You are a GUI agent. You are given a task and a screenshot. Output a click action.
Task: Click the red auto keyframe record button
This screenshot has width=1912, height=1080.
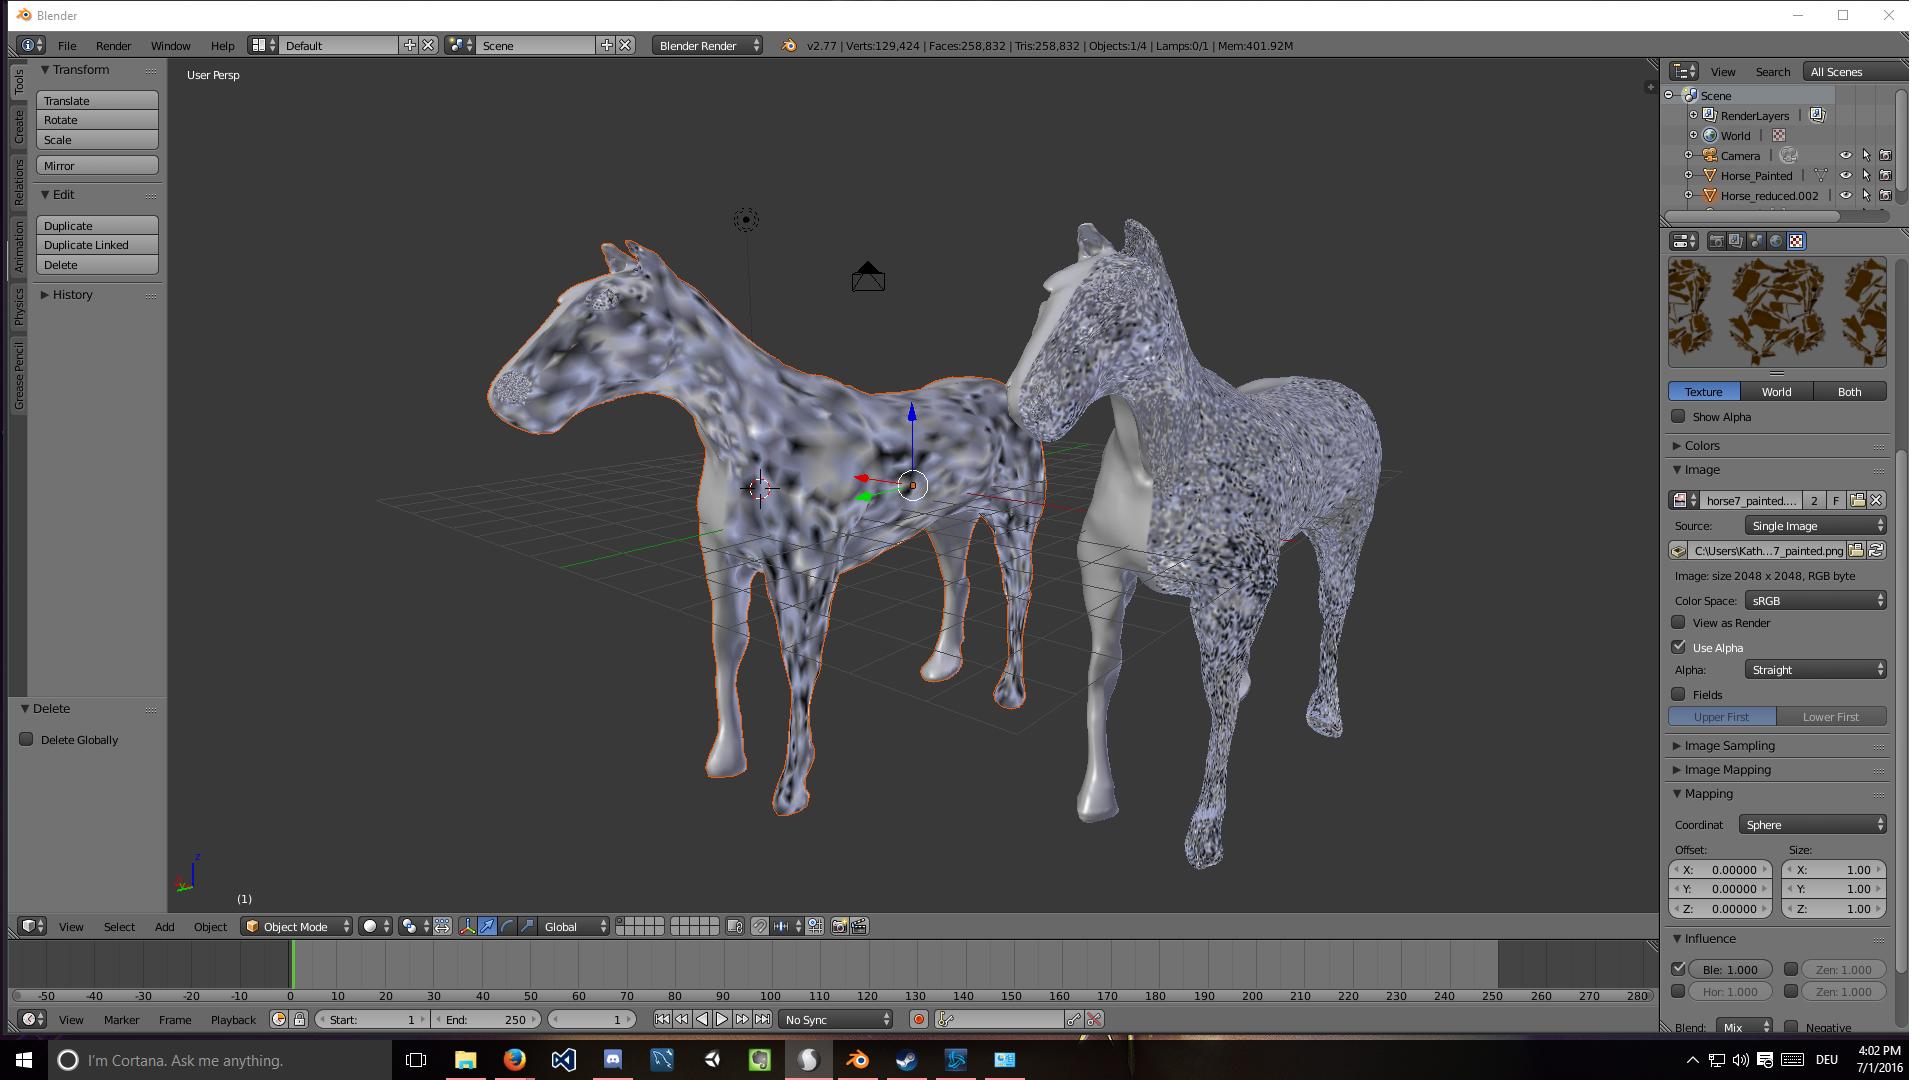pos(918,1020)
